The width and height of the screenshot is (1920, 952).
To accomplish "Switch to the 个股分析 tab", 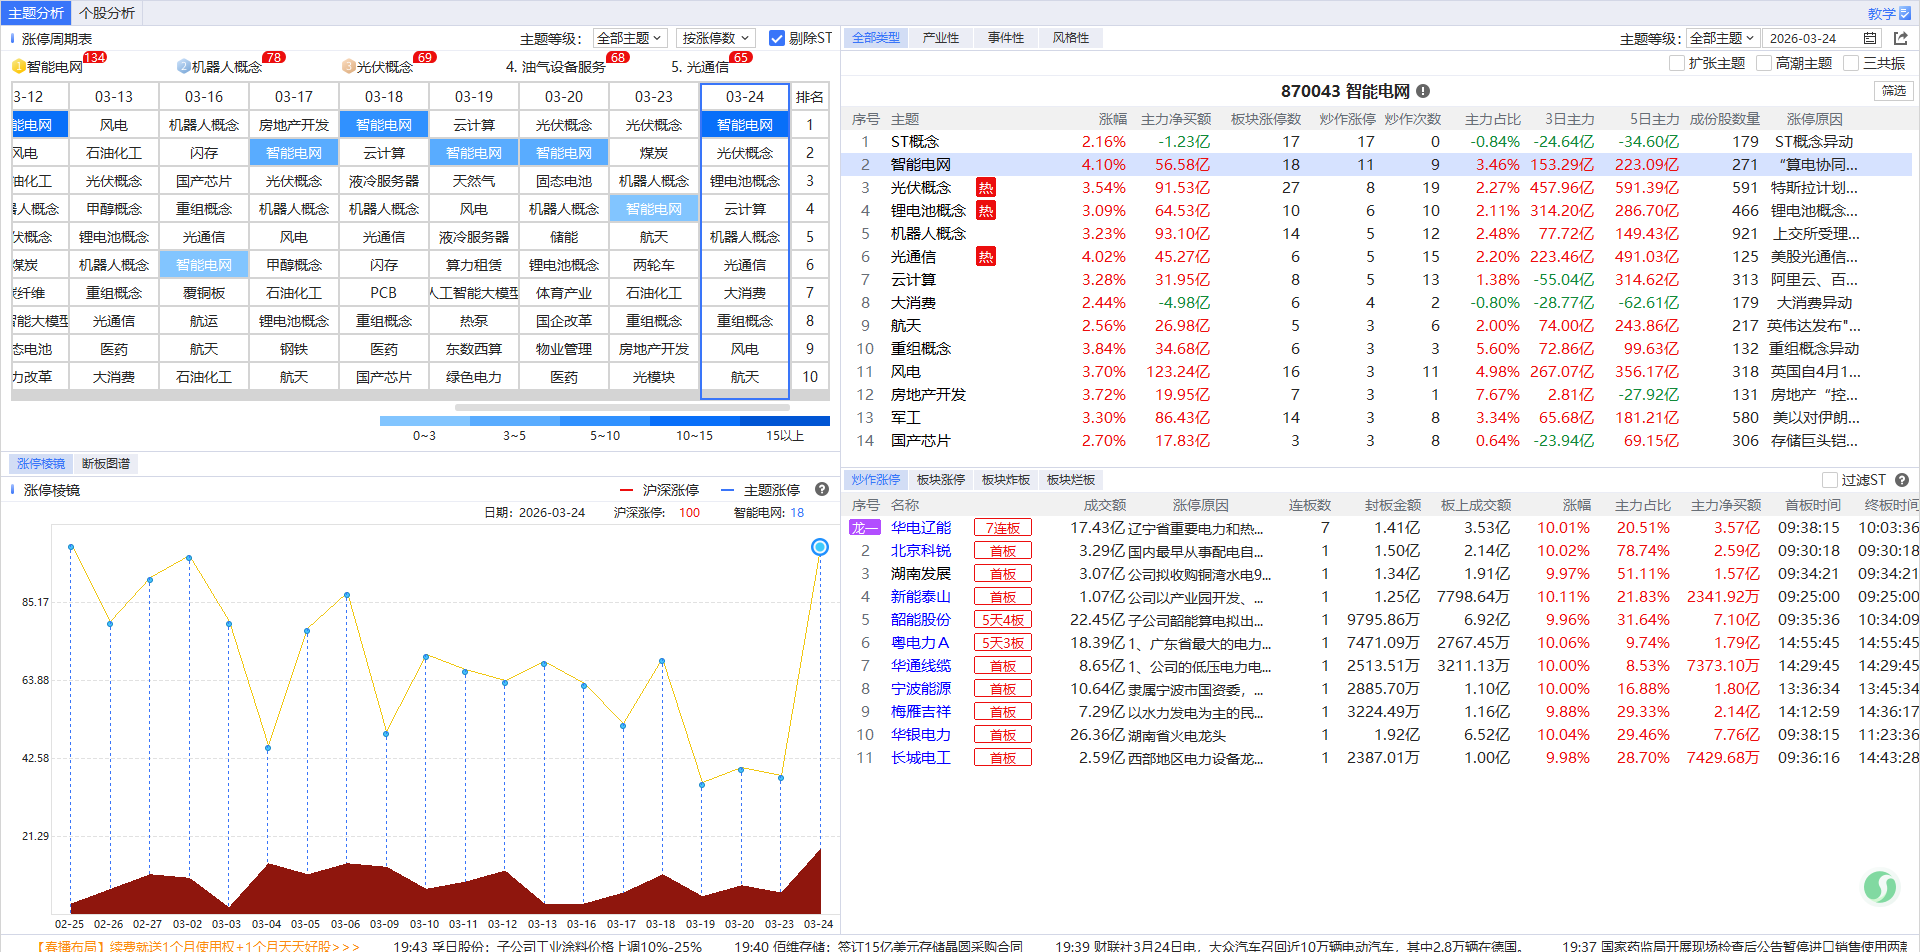I will (107, 13).
